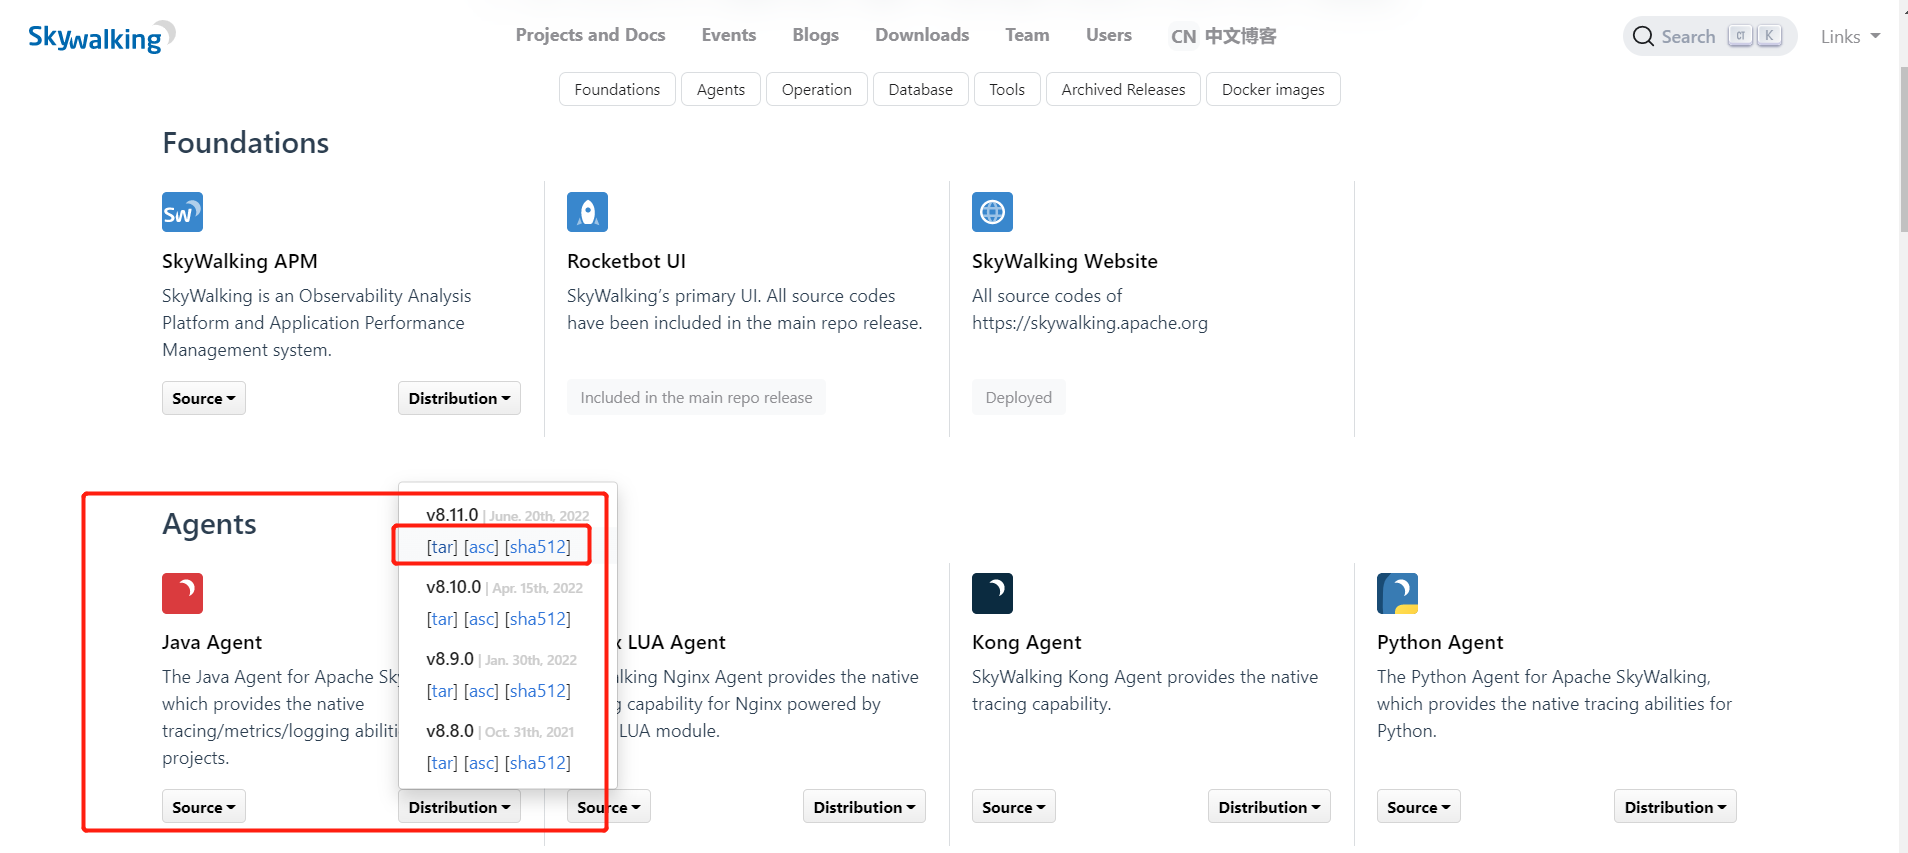
Task: Click the Rocketbot UI rocket icon
Action: [587, 212]
